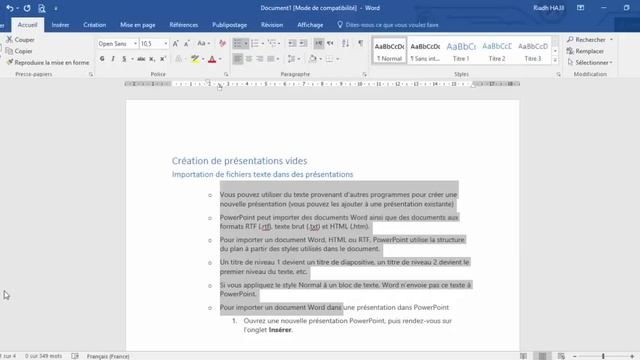
Task: Click the multilevel list icon
Action: click(x=273, y=43)
